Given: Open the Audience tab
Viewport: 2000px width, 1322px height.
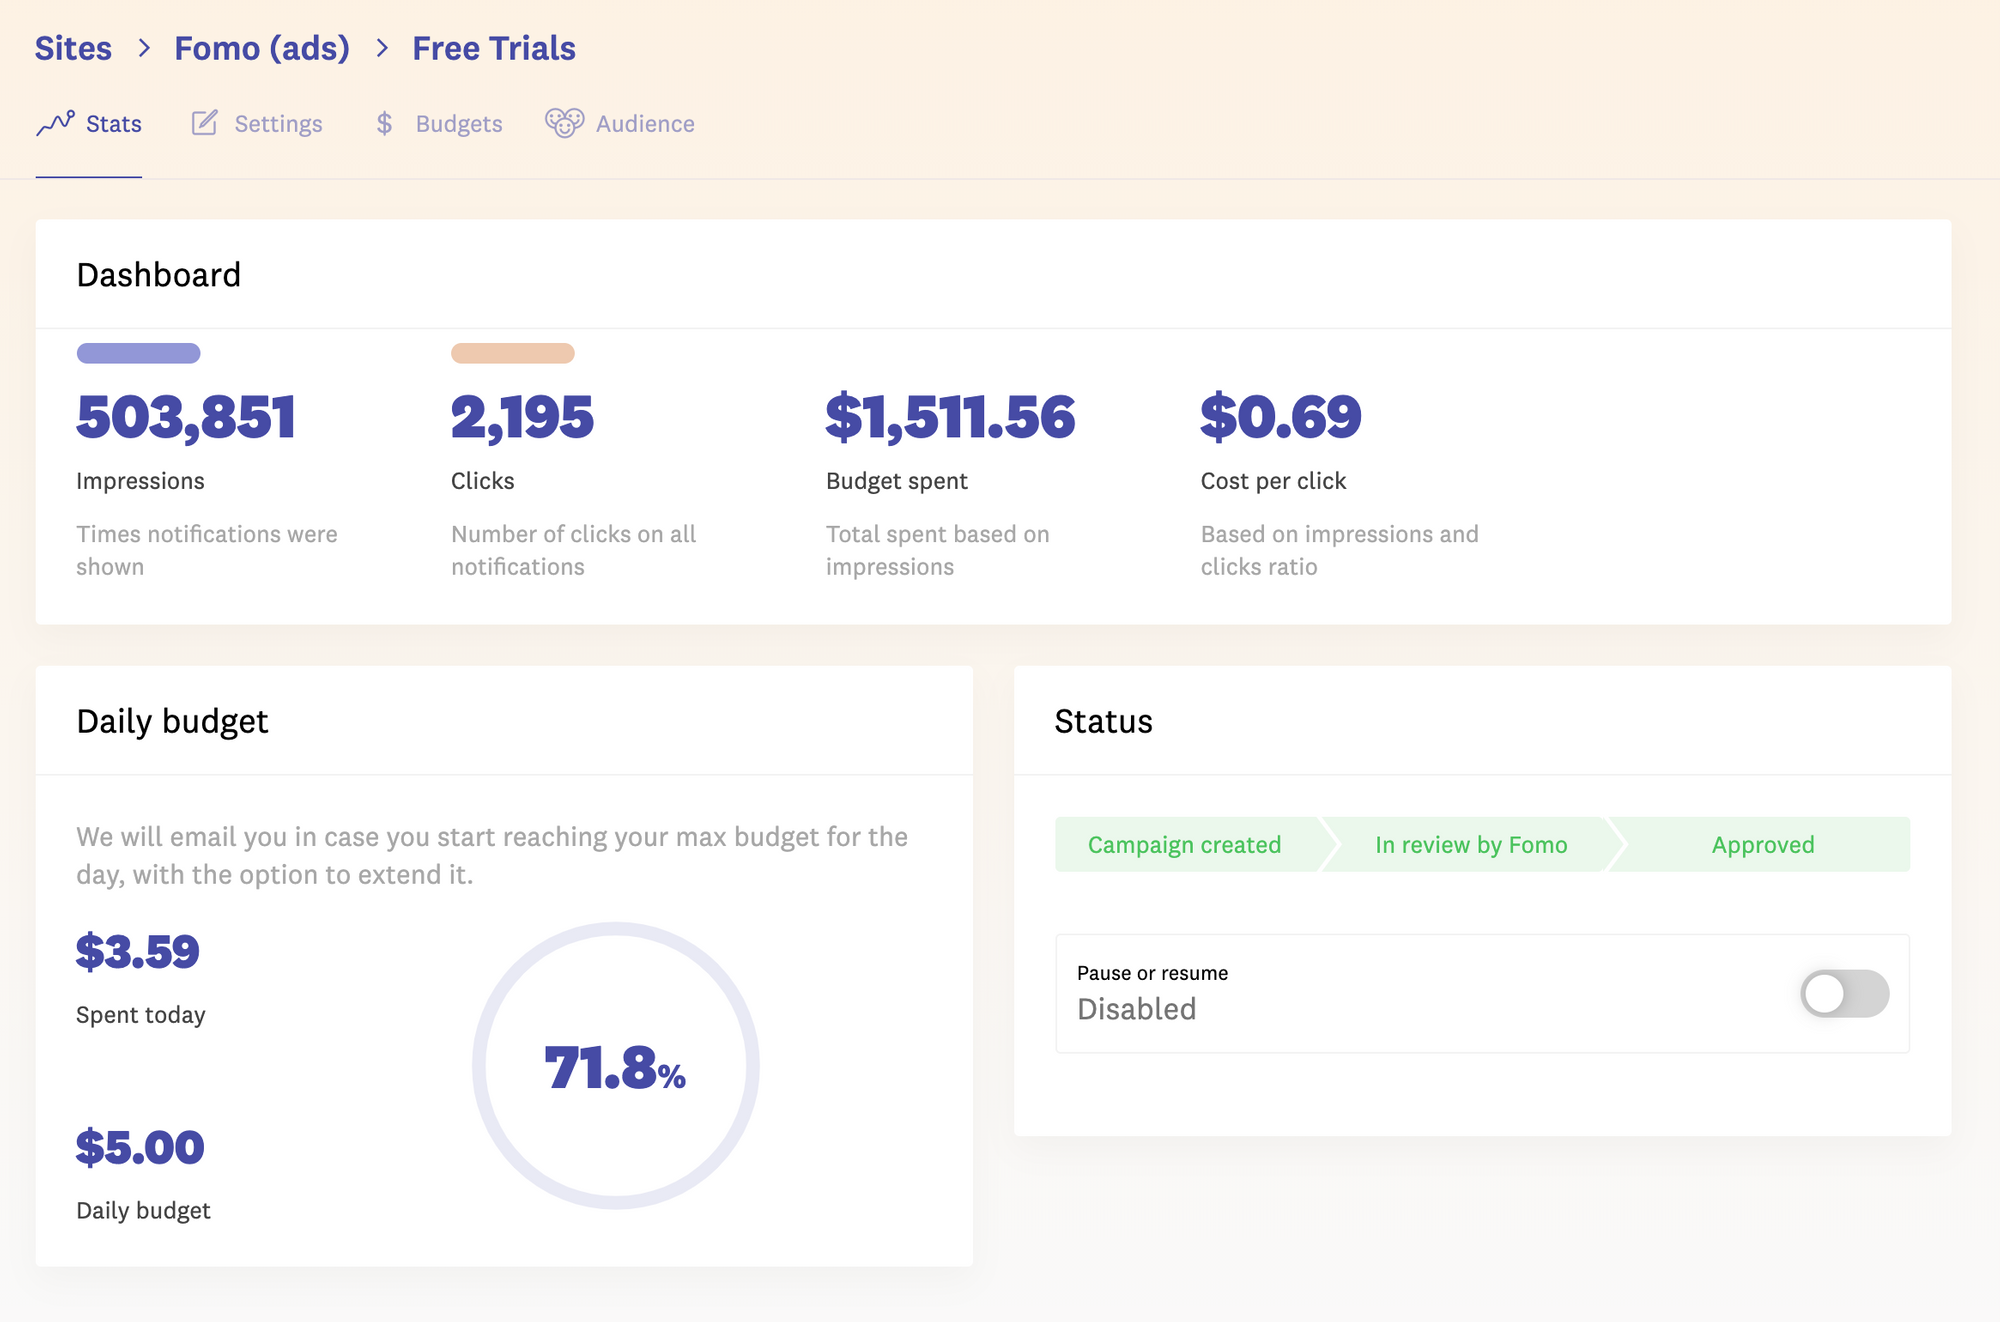Looking at the screenshot, I should click(x=645, y=124).
